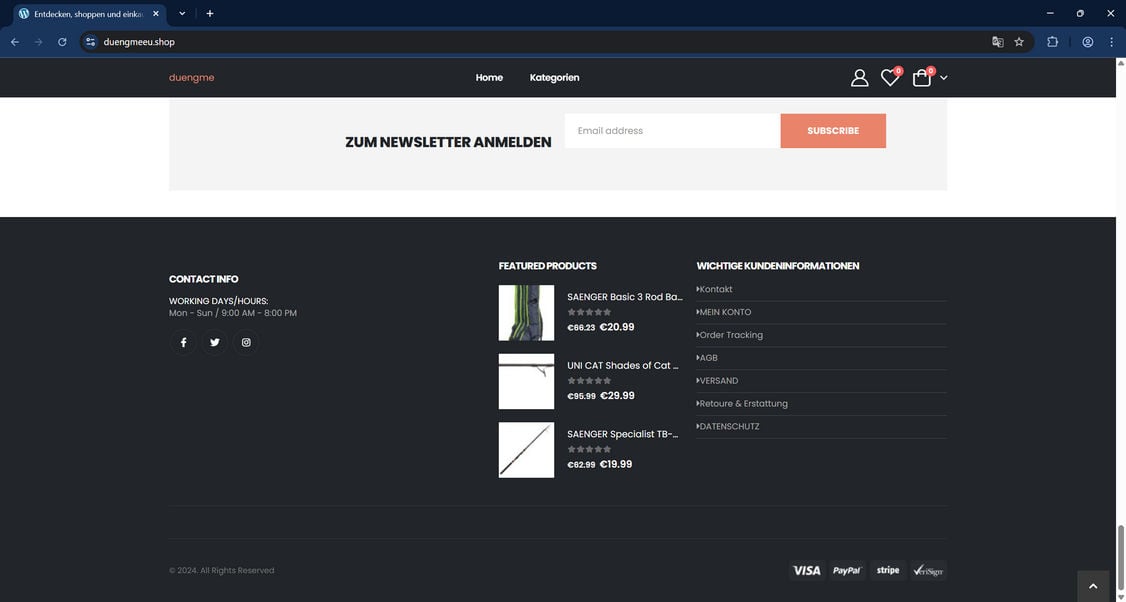1126x602 pixels.
Task: Open the browser tab search dropdown
Action: coord(181,12)
